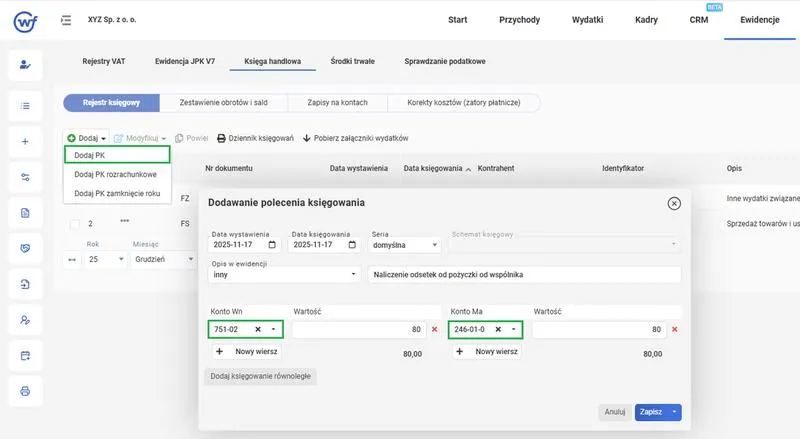This screenshot has width=800, height=439.
Task: Click Pobierz załączniki wydatków button
Action: (x=356, y=138)
